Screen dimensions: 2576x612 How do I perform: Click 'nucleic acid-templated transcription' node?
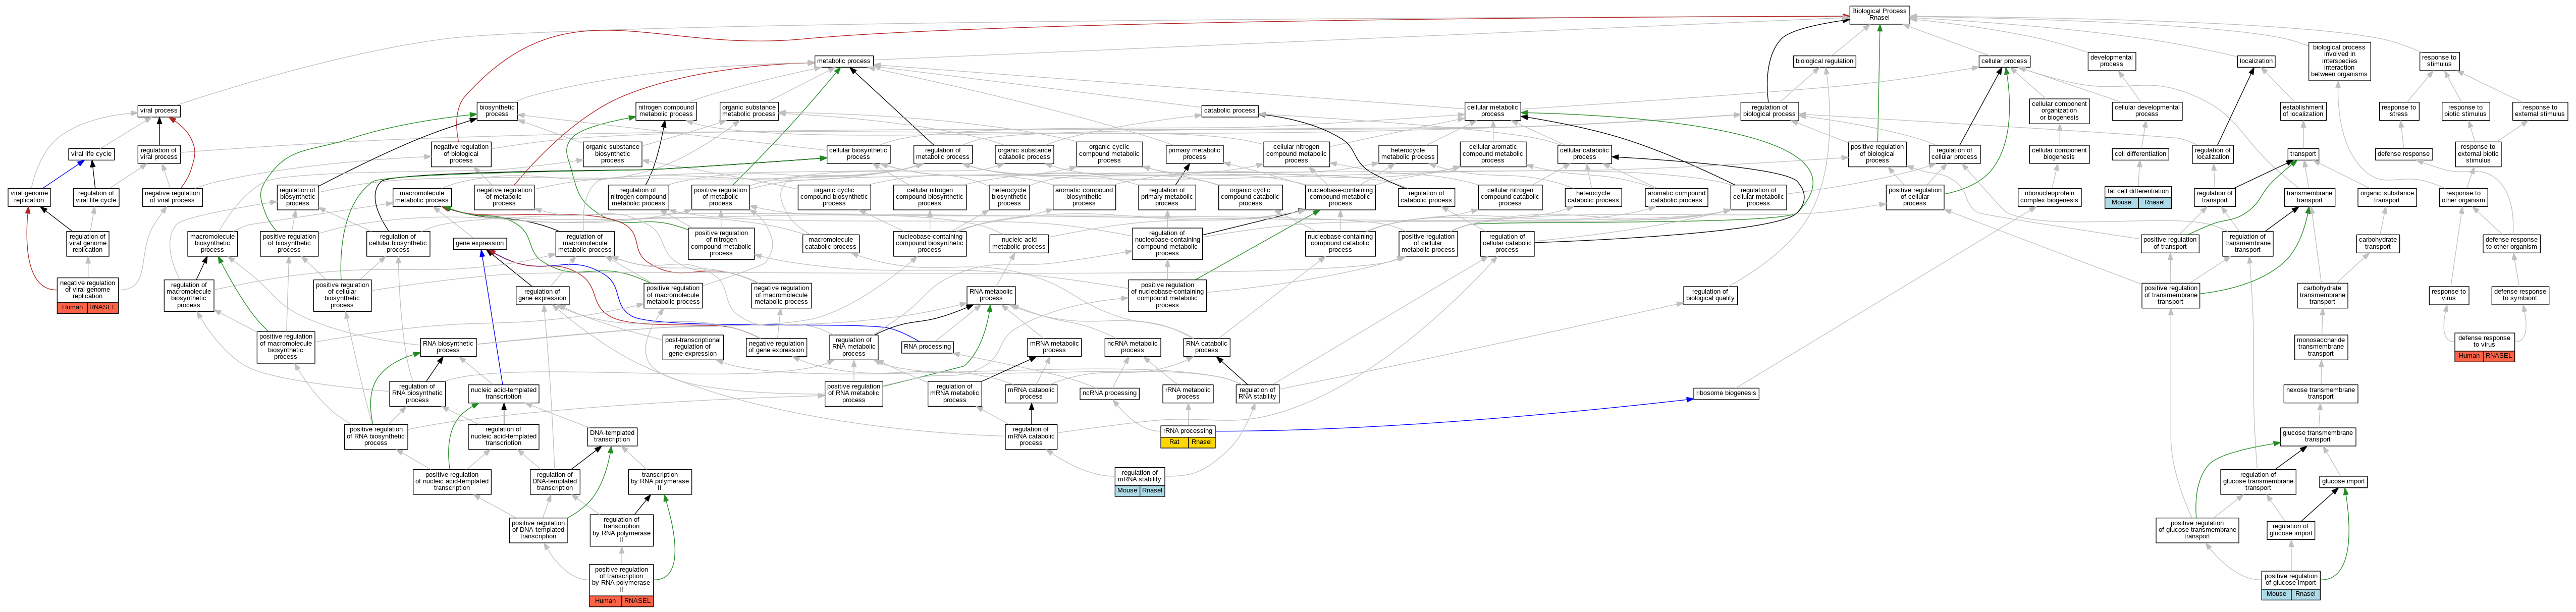pos(504,393)
